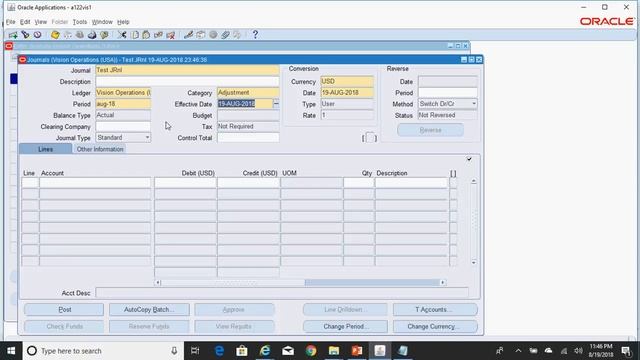Open the Help menu
640x360 pixels.
click(x=123, y=22)
